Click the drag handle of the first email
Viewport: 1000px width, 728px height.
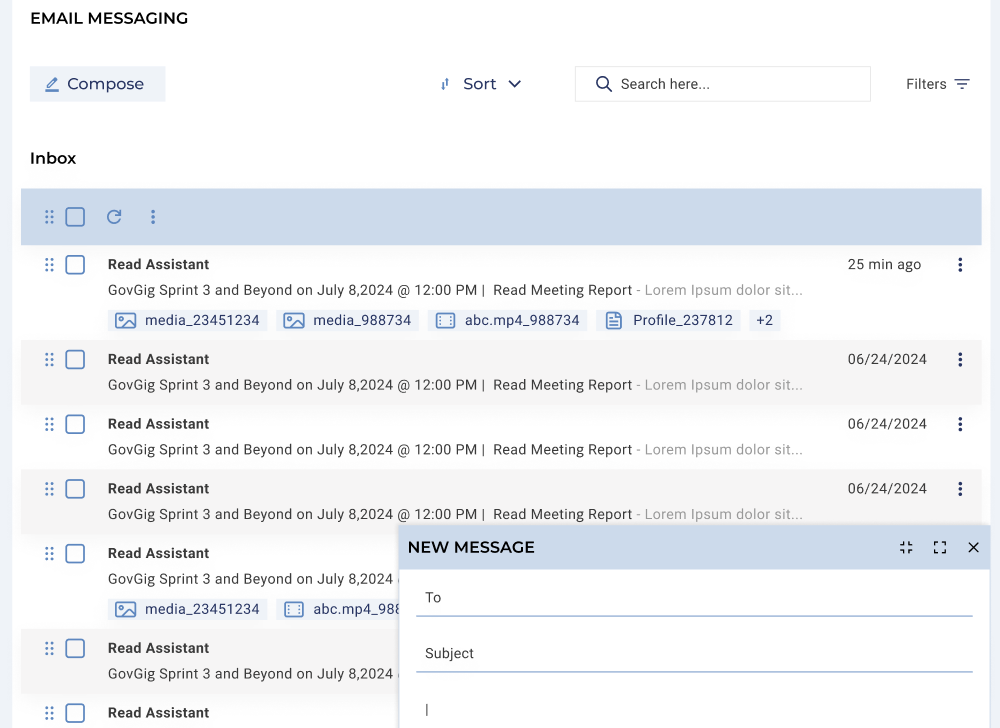click(49, 265)
